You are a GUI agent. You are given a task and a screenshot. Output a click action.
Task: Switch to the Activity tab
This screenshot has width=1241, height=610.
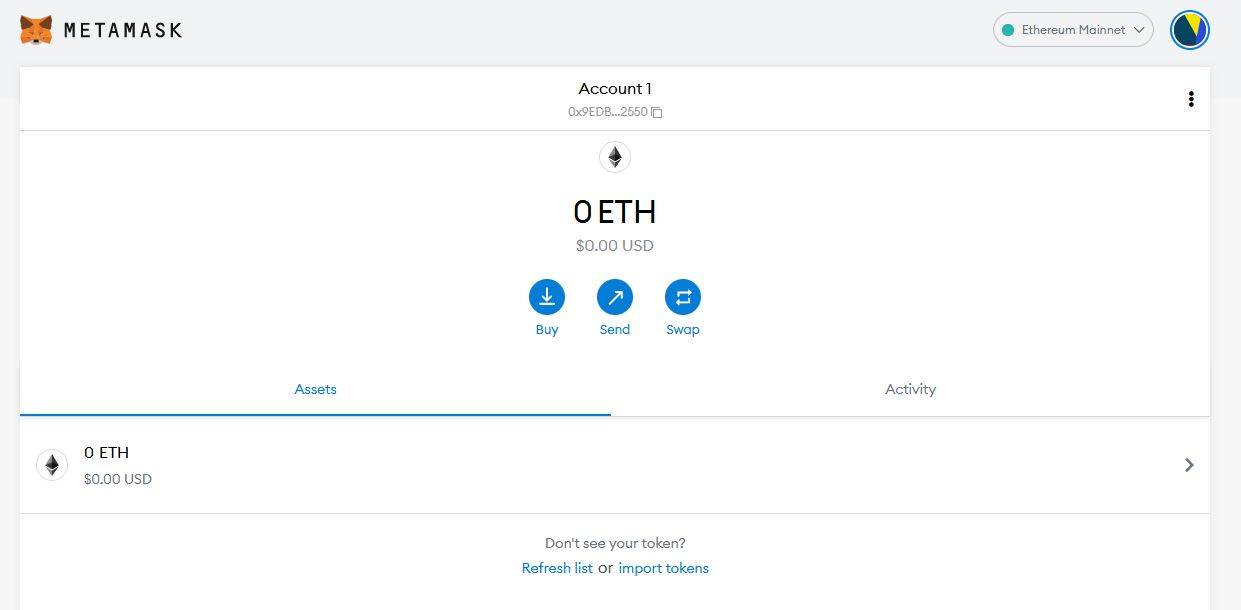pos(910,390)
